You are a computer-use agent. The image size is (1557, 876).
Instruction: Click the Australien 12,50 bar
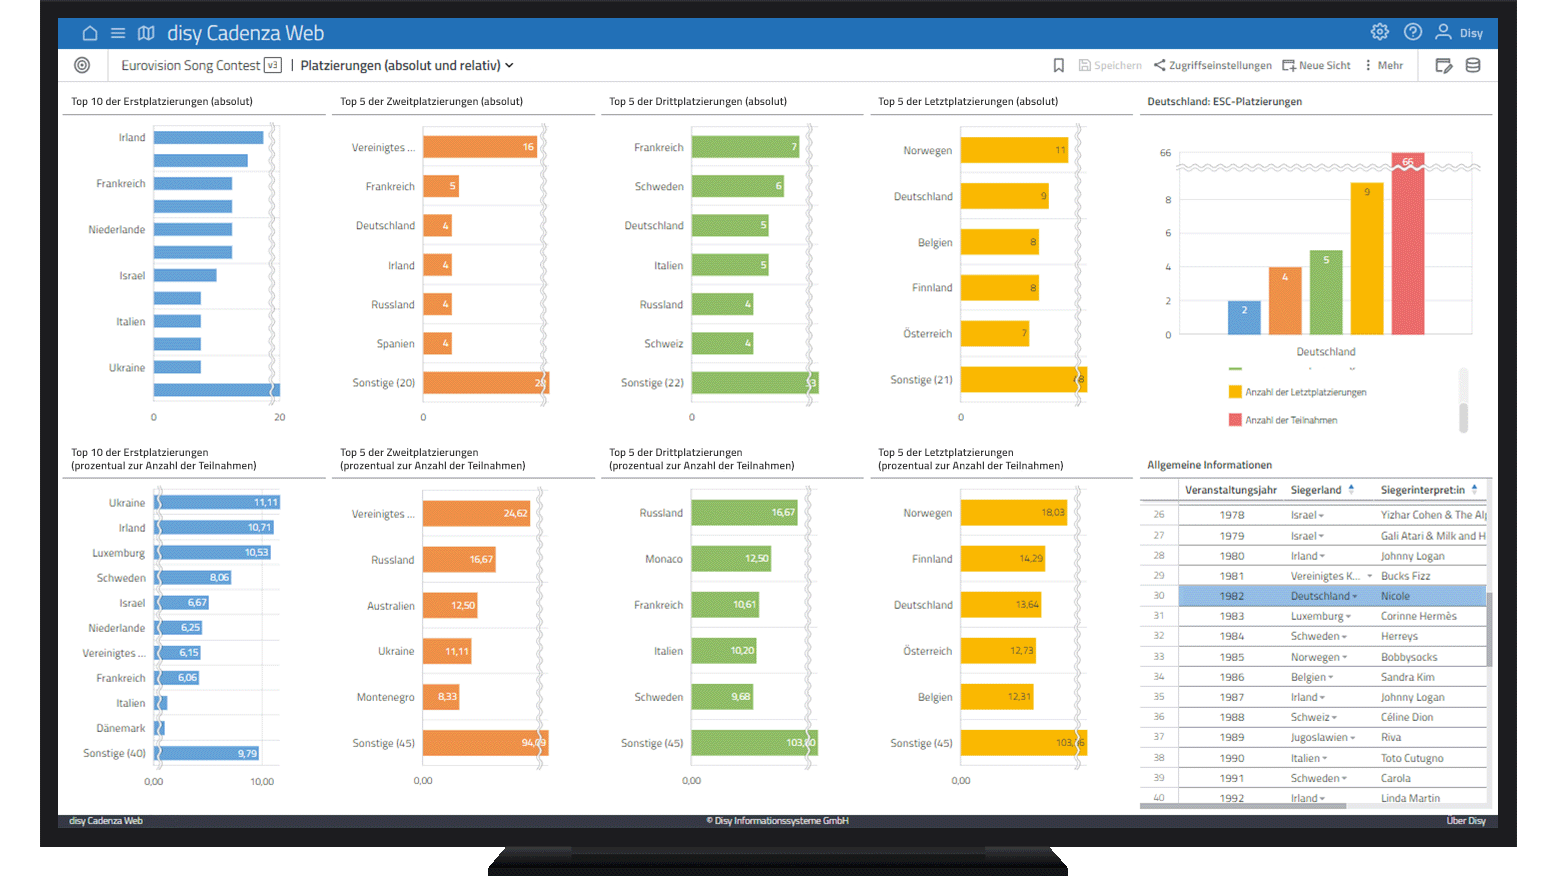[450, 605]
